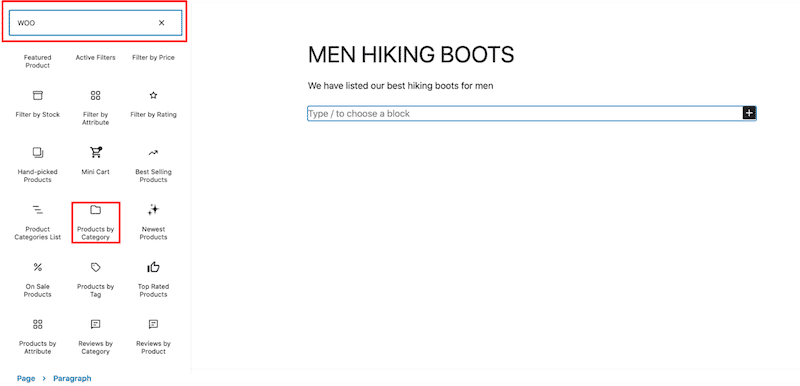The image size is (800, 386).
Task: Pick the Reviews by Product icon
Action: click(x=153, y=324)
